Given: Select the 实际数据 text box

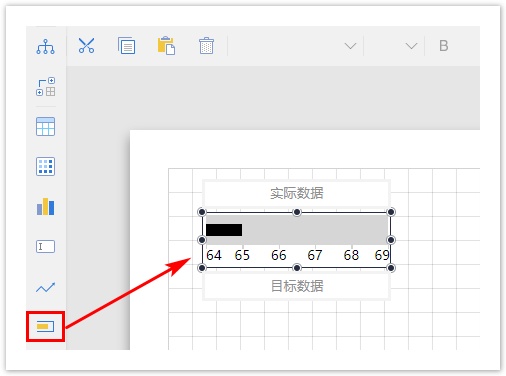Looking at the screenshot, I should coord(296,193).
